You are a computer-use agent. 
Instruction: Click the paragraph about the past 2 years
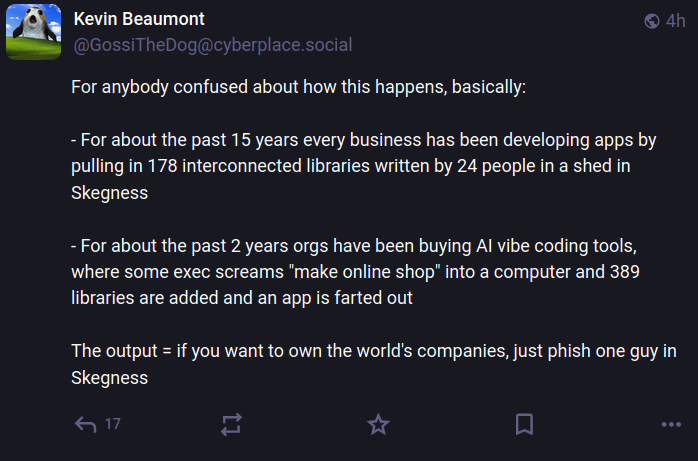pyautogui.click(x=350, y=272)
